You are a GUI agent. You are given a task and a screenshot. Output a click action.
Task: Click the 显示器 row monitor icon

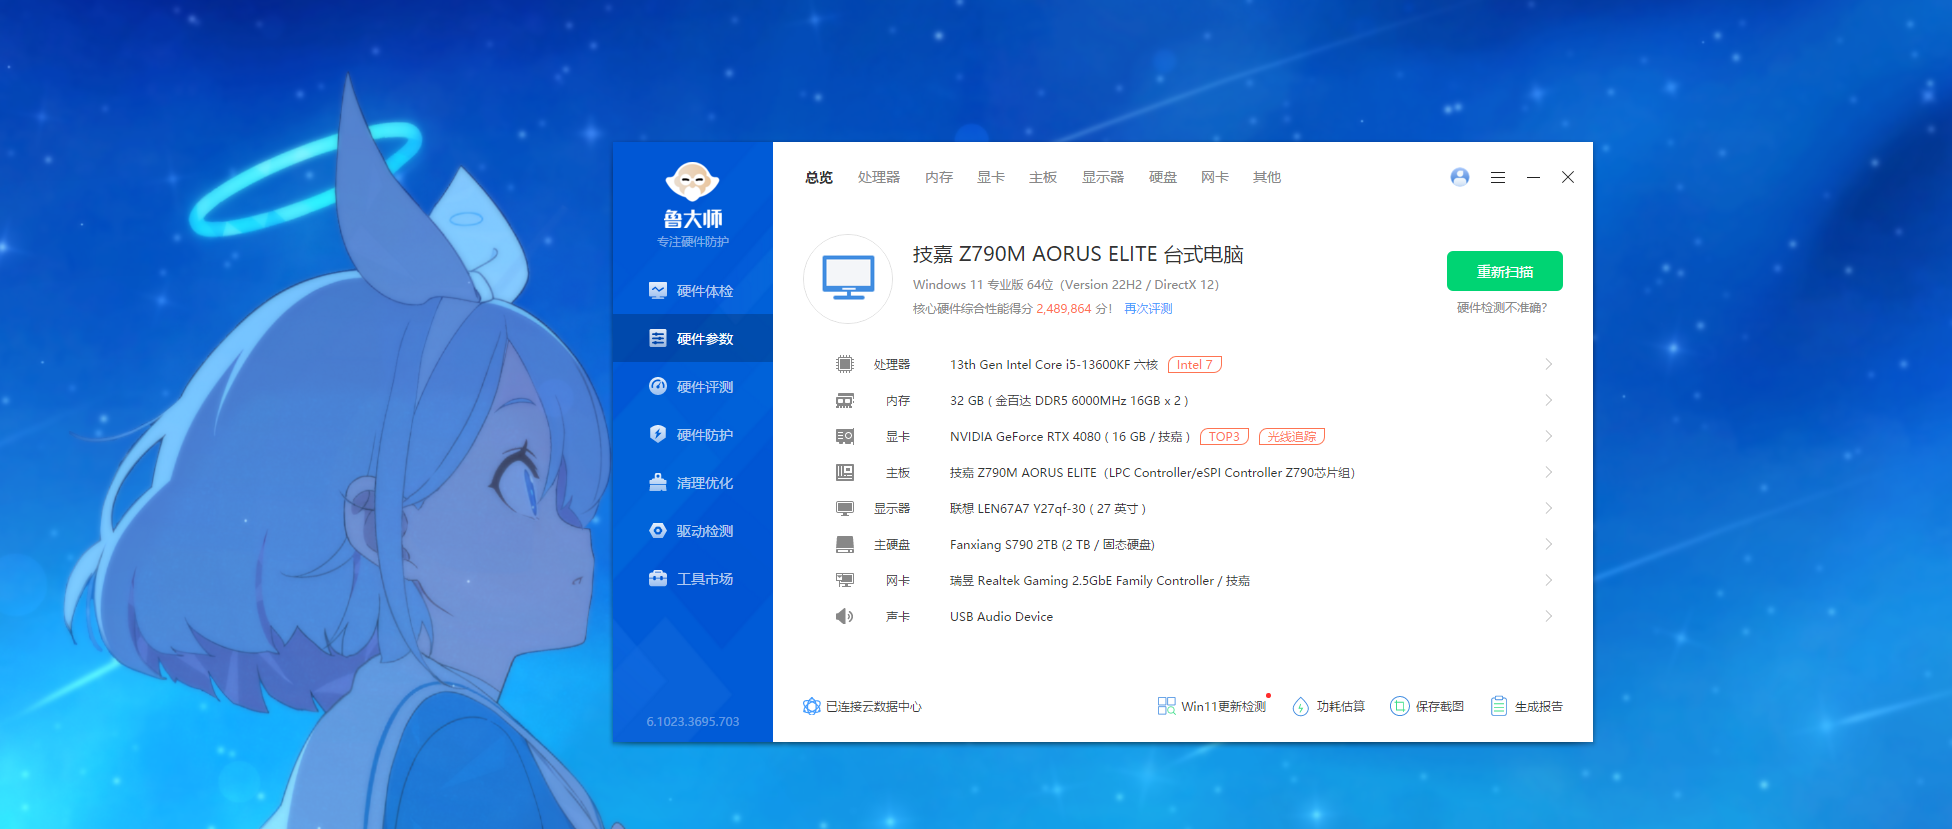845,508
